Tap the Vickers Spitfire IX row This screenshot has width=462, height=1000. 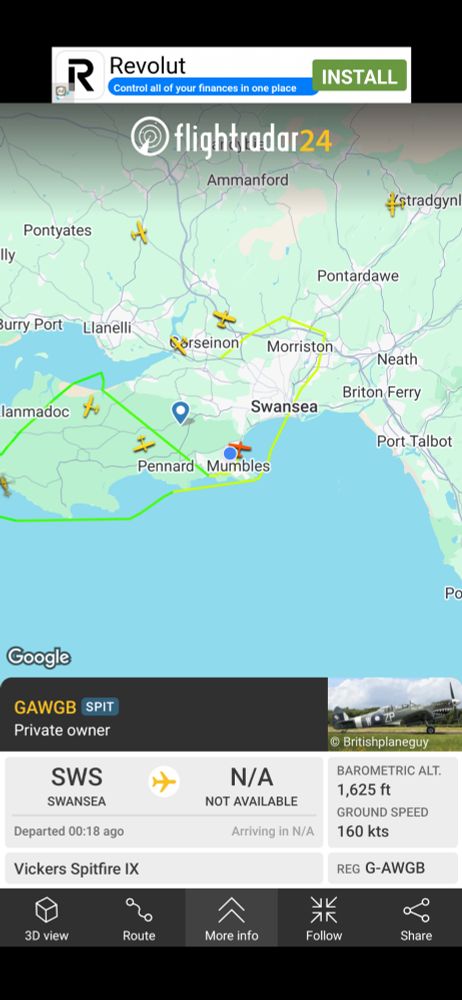point(164,868)
